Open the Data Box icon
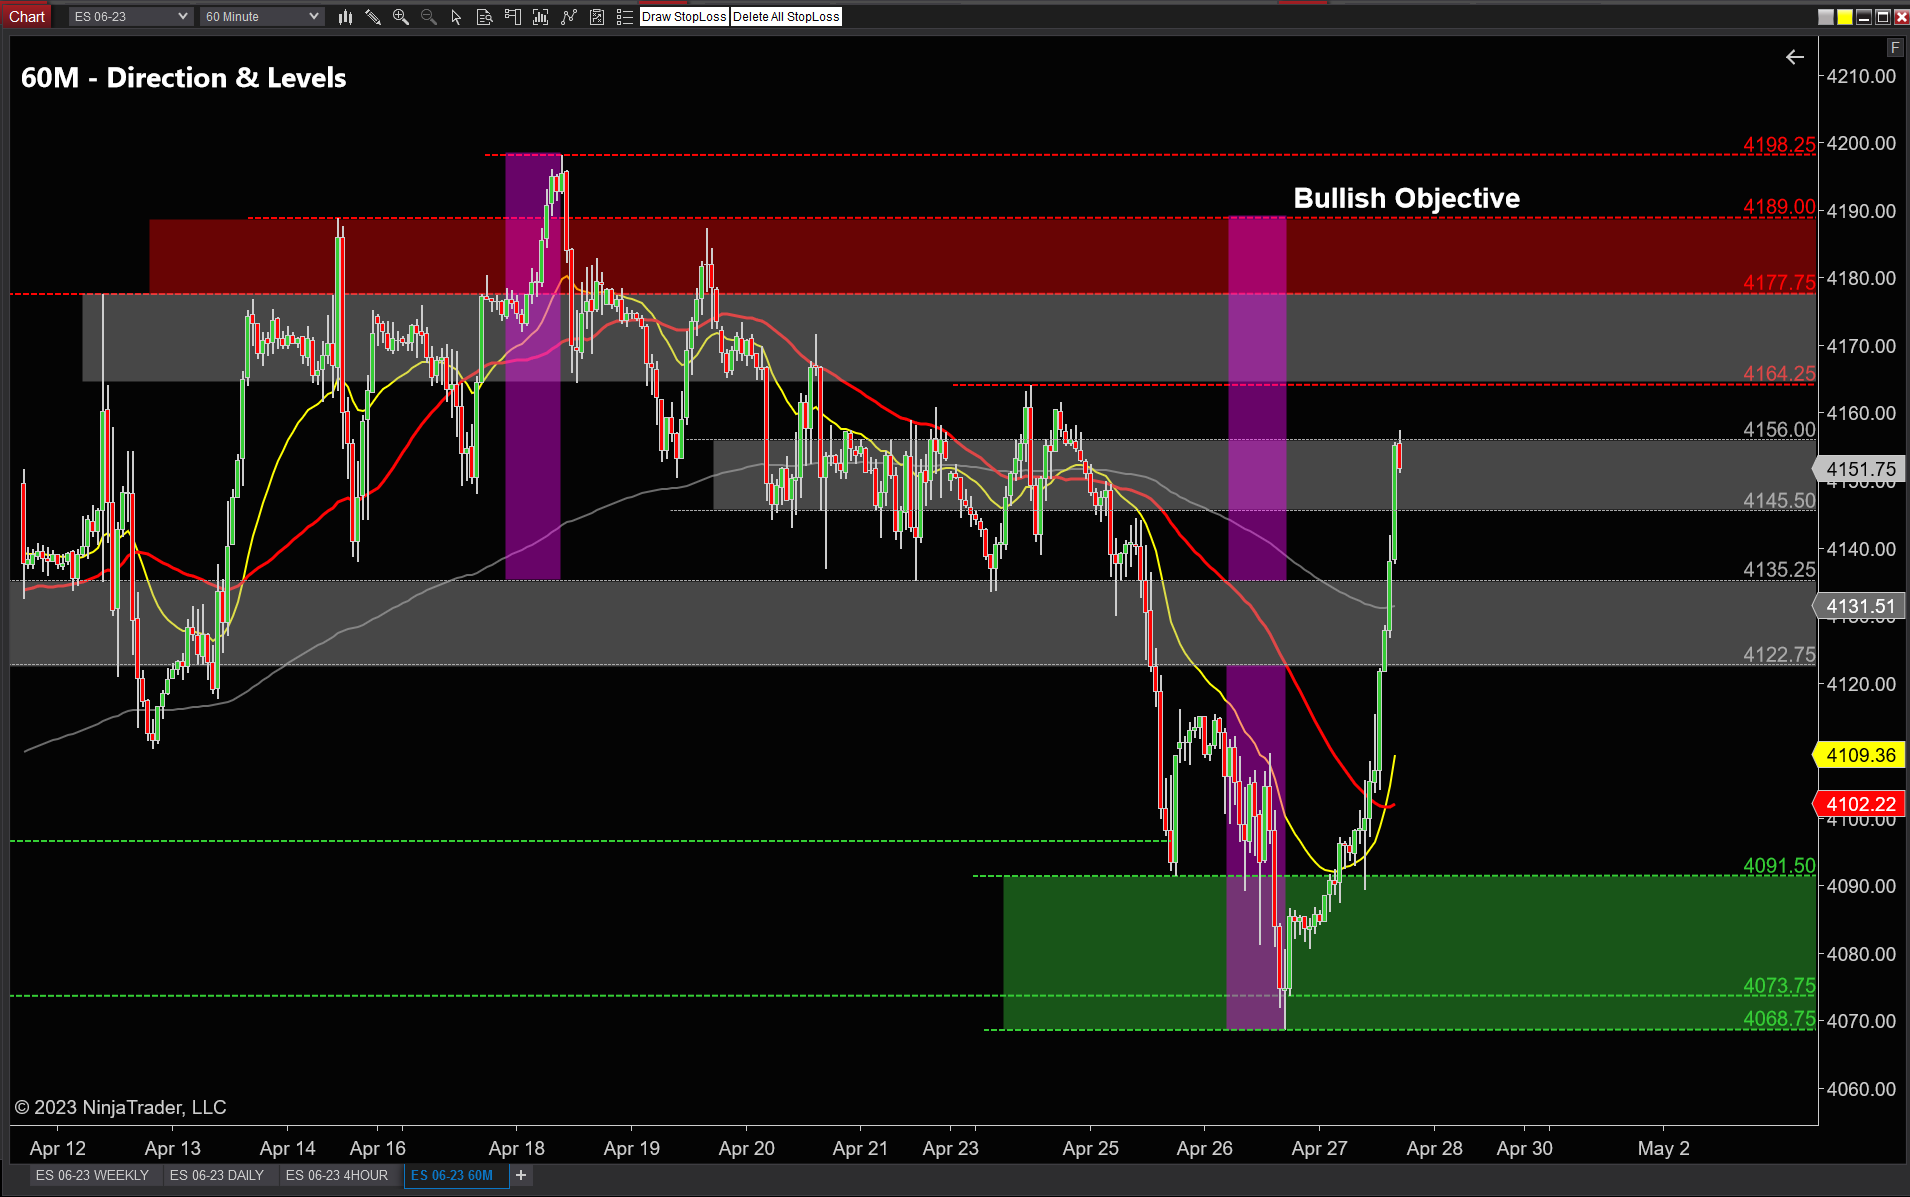Image resolution: width=1910 pixels, height=1197 pixels. (485, 17)
